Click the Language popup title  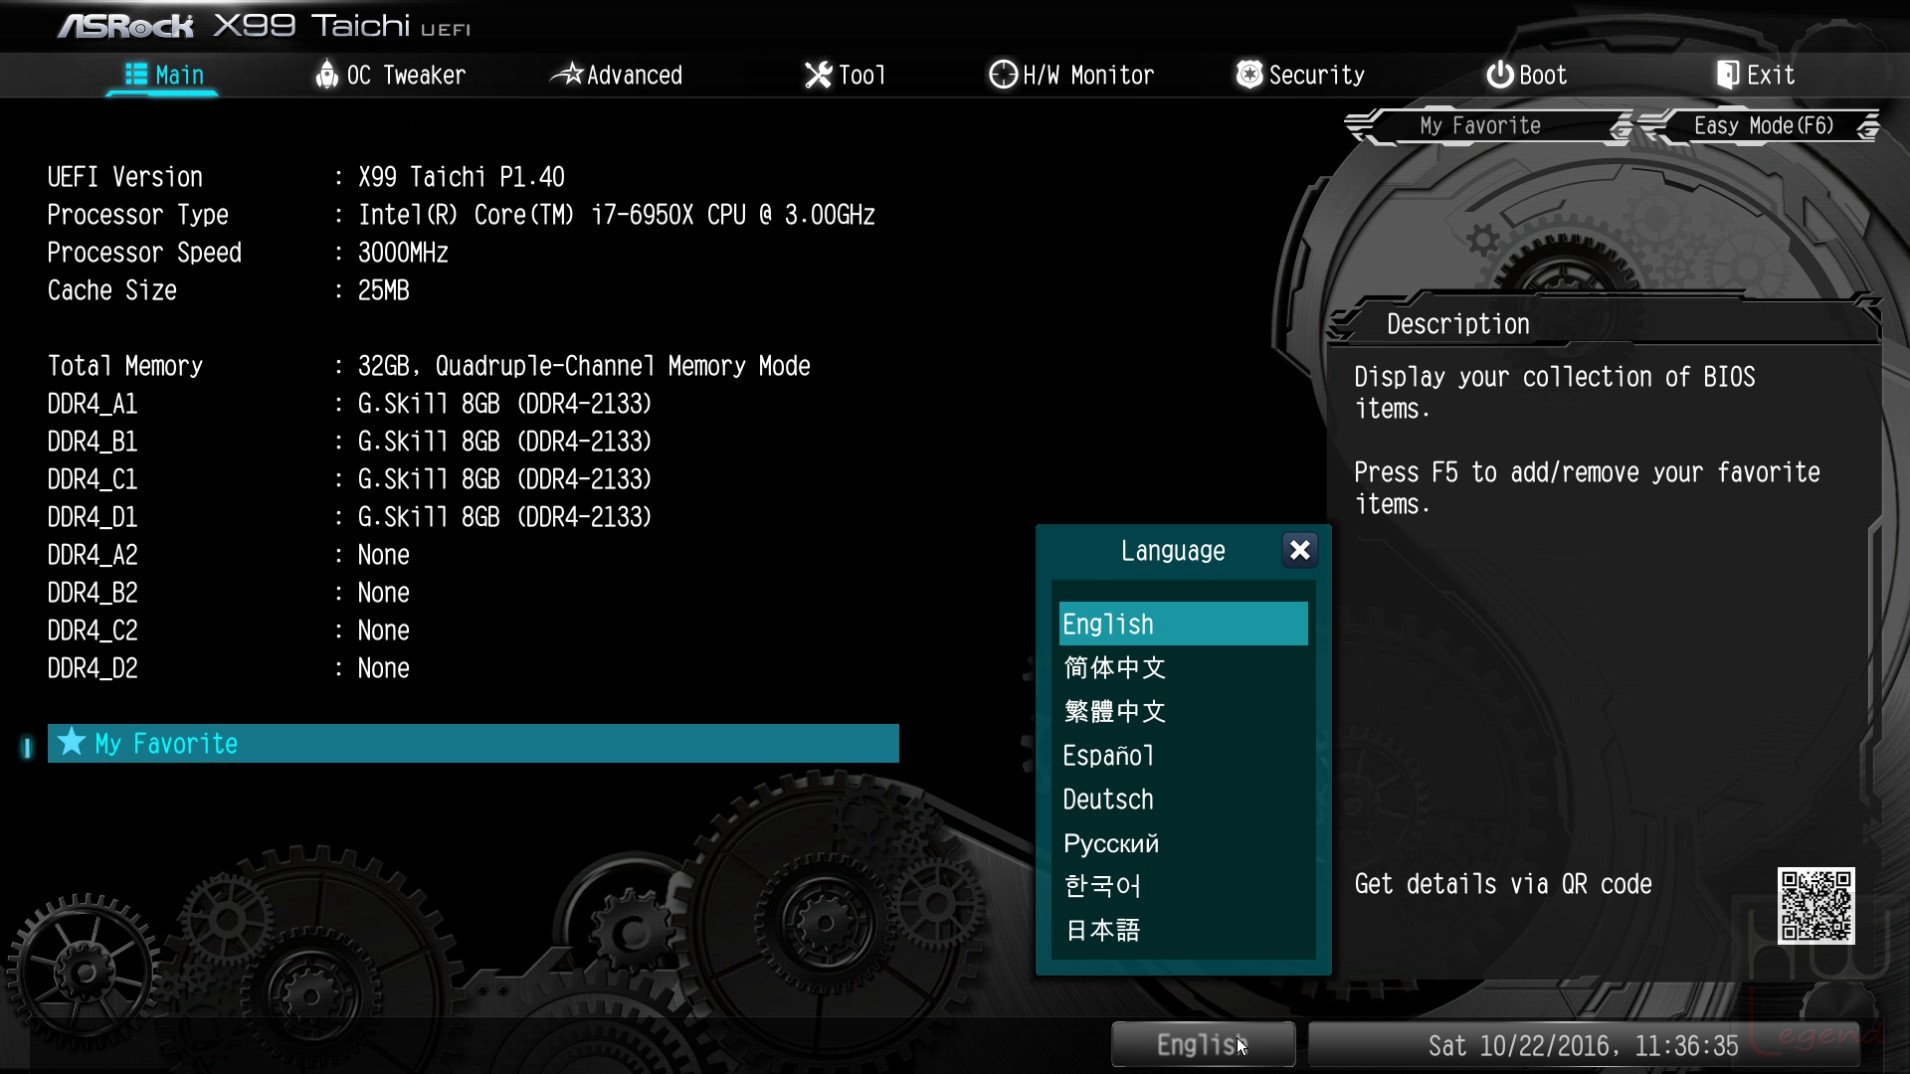pos(1172,551)
